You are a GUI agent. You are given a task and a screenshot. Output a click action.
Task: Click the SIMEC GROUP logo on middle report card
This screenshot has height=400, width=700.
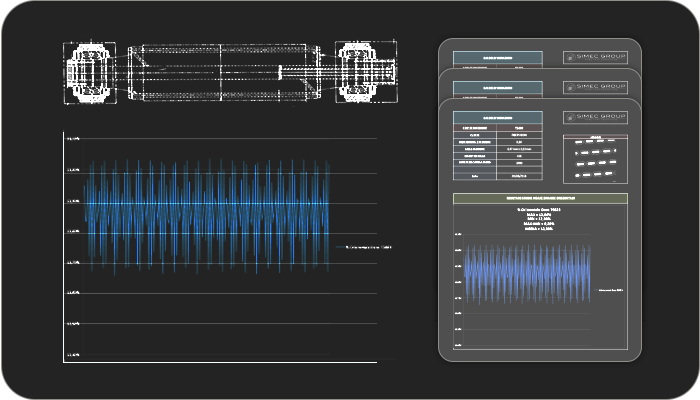(x=596, y=87)
